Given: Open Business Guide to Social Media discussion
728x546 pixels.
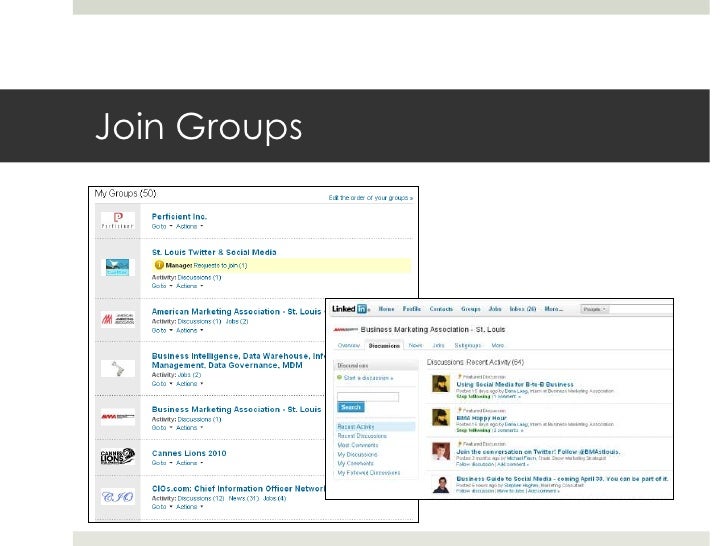Looking at the screenshot, I should 562,479.
